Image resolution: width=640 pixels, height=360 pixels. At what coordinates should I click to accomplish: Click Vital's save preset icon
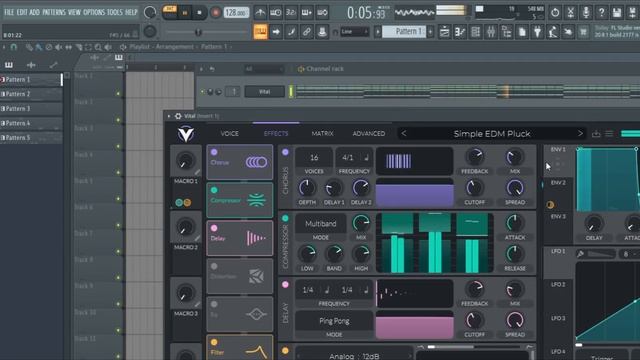tap(596, 134)
